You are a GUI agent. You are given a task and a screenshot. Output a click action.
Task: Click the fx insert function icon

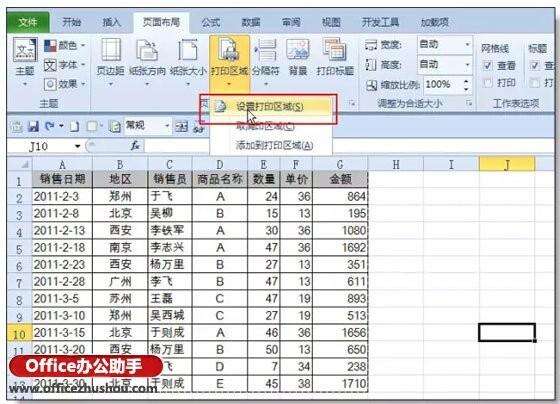[x=135, y=146]
